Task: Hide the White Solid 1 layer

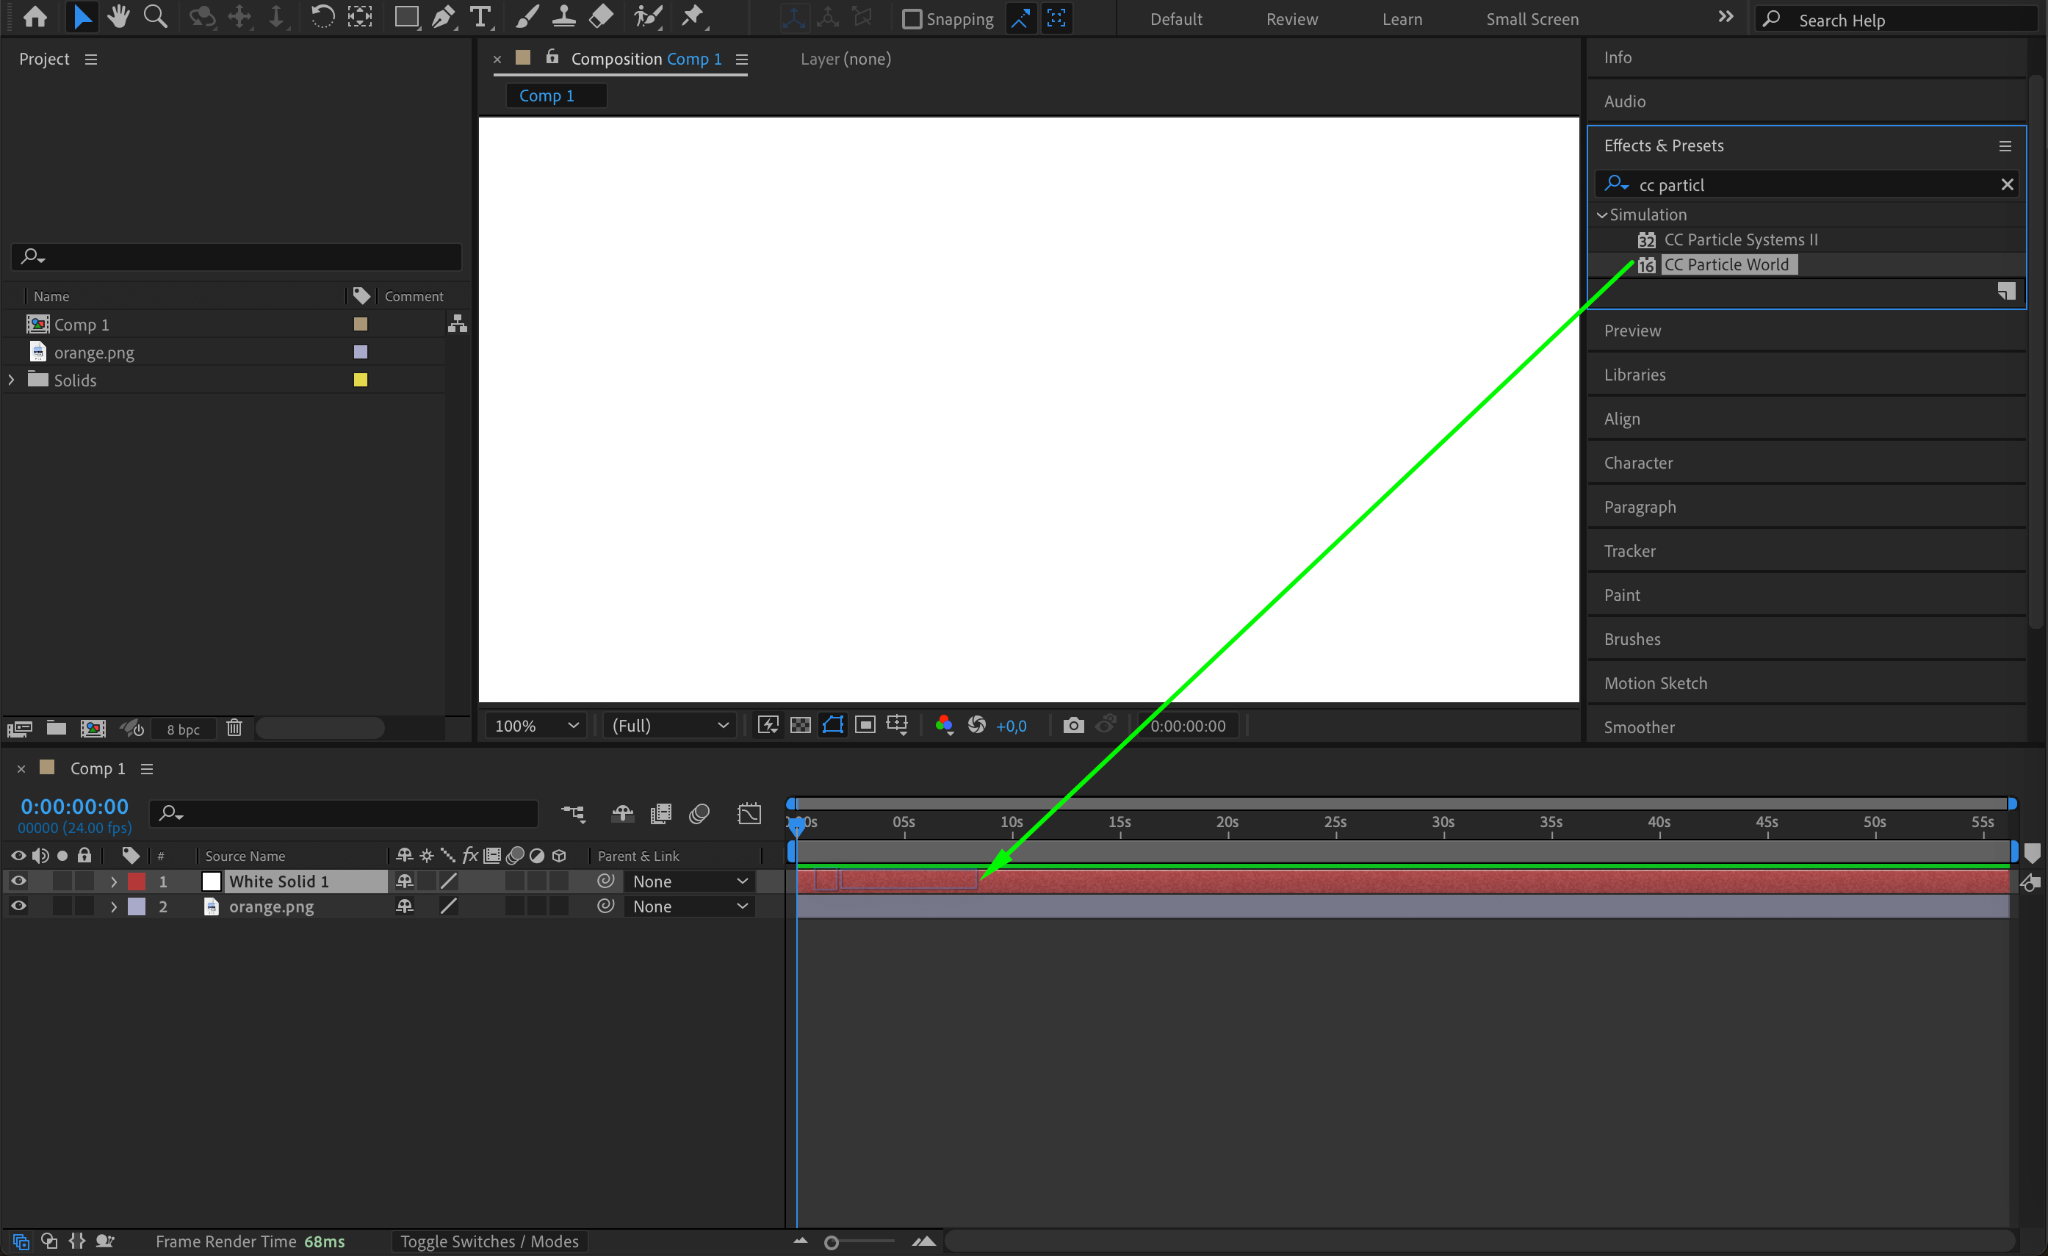Action: [18, 881]
